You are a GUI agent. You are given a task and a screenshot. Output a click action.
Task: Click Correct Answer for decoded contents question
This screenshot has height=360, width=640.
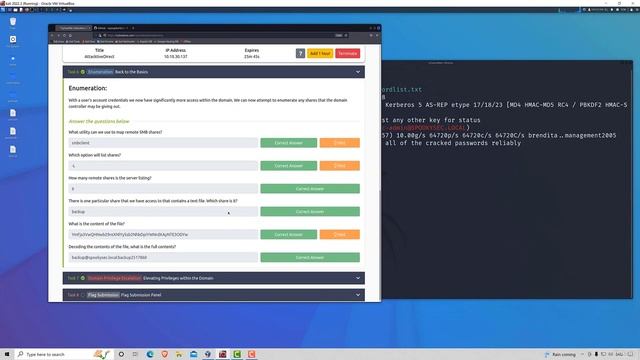pos(310,257)
